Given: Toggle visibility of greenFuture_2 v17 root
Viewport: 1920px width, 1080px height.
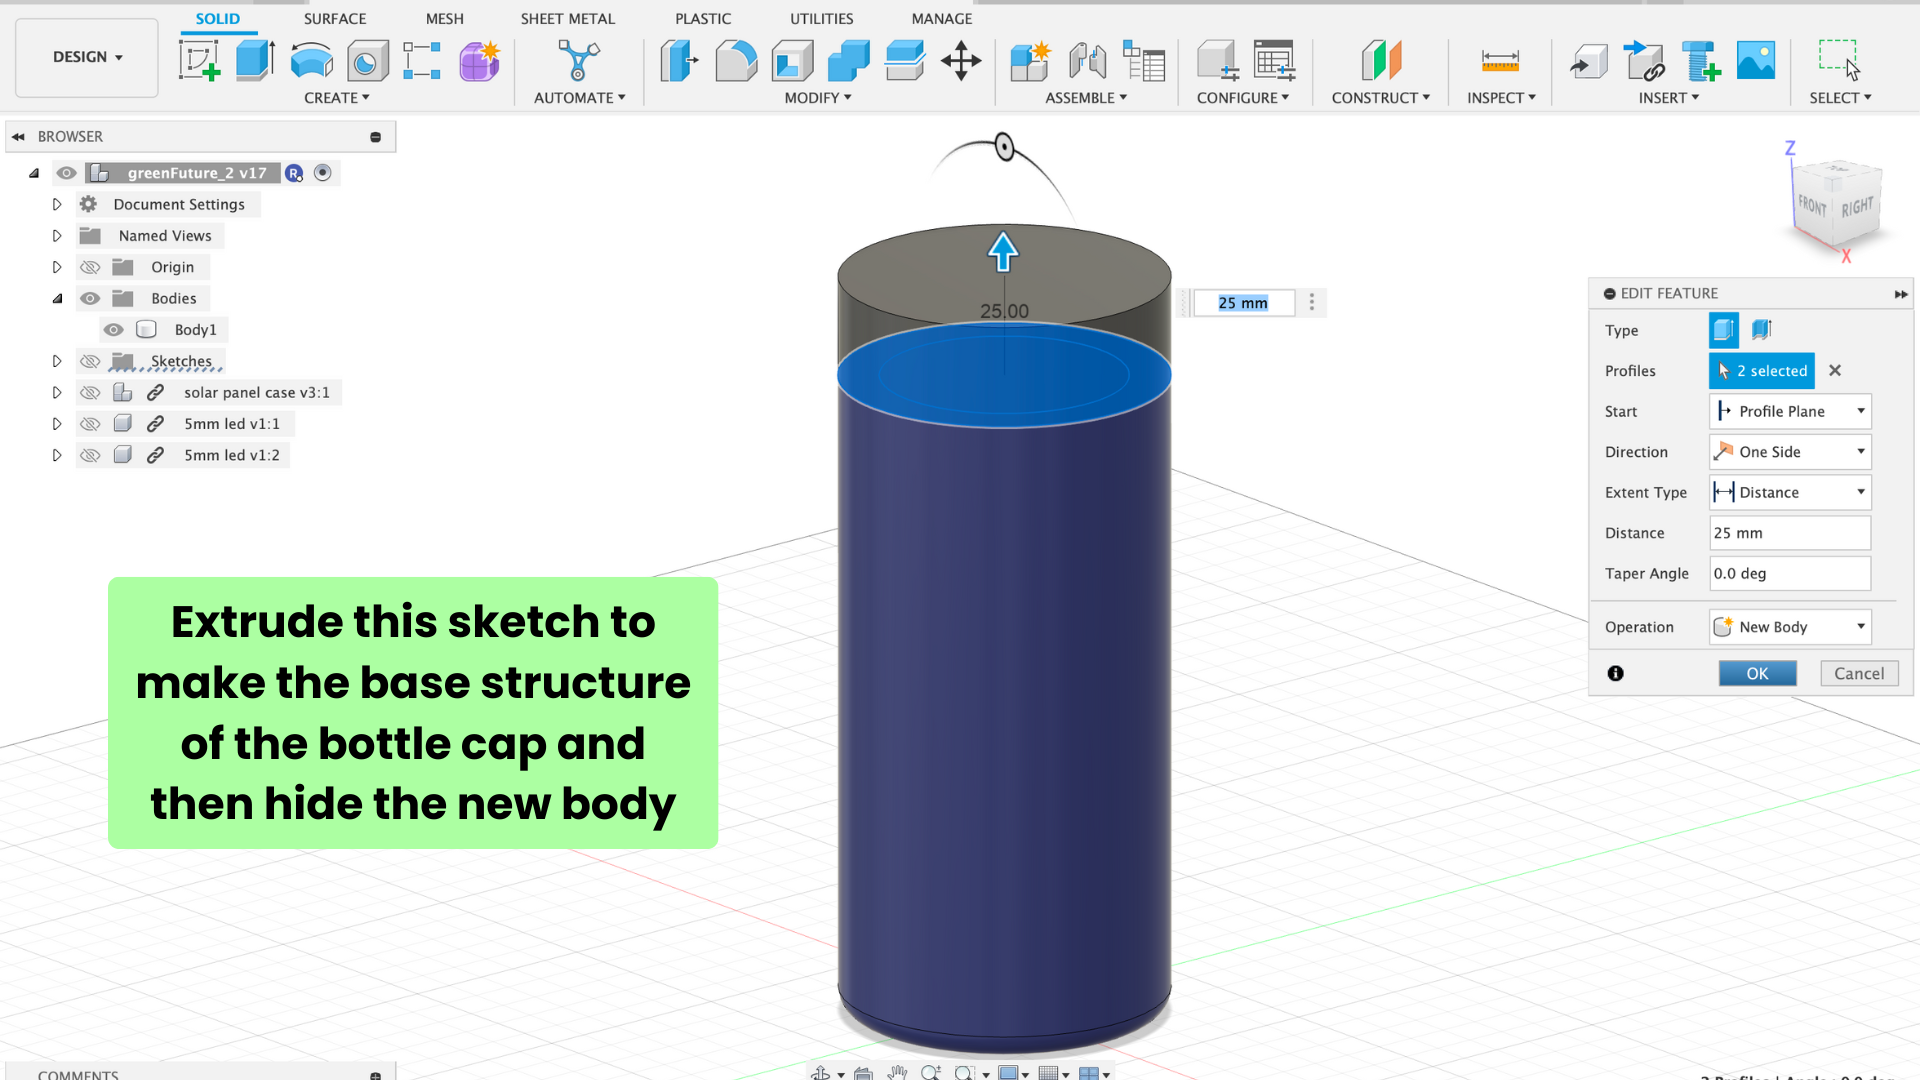Looking at the screenshot, I should [x=66, y=173].
